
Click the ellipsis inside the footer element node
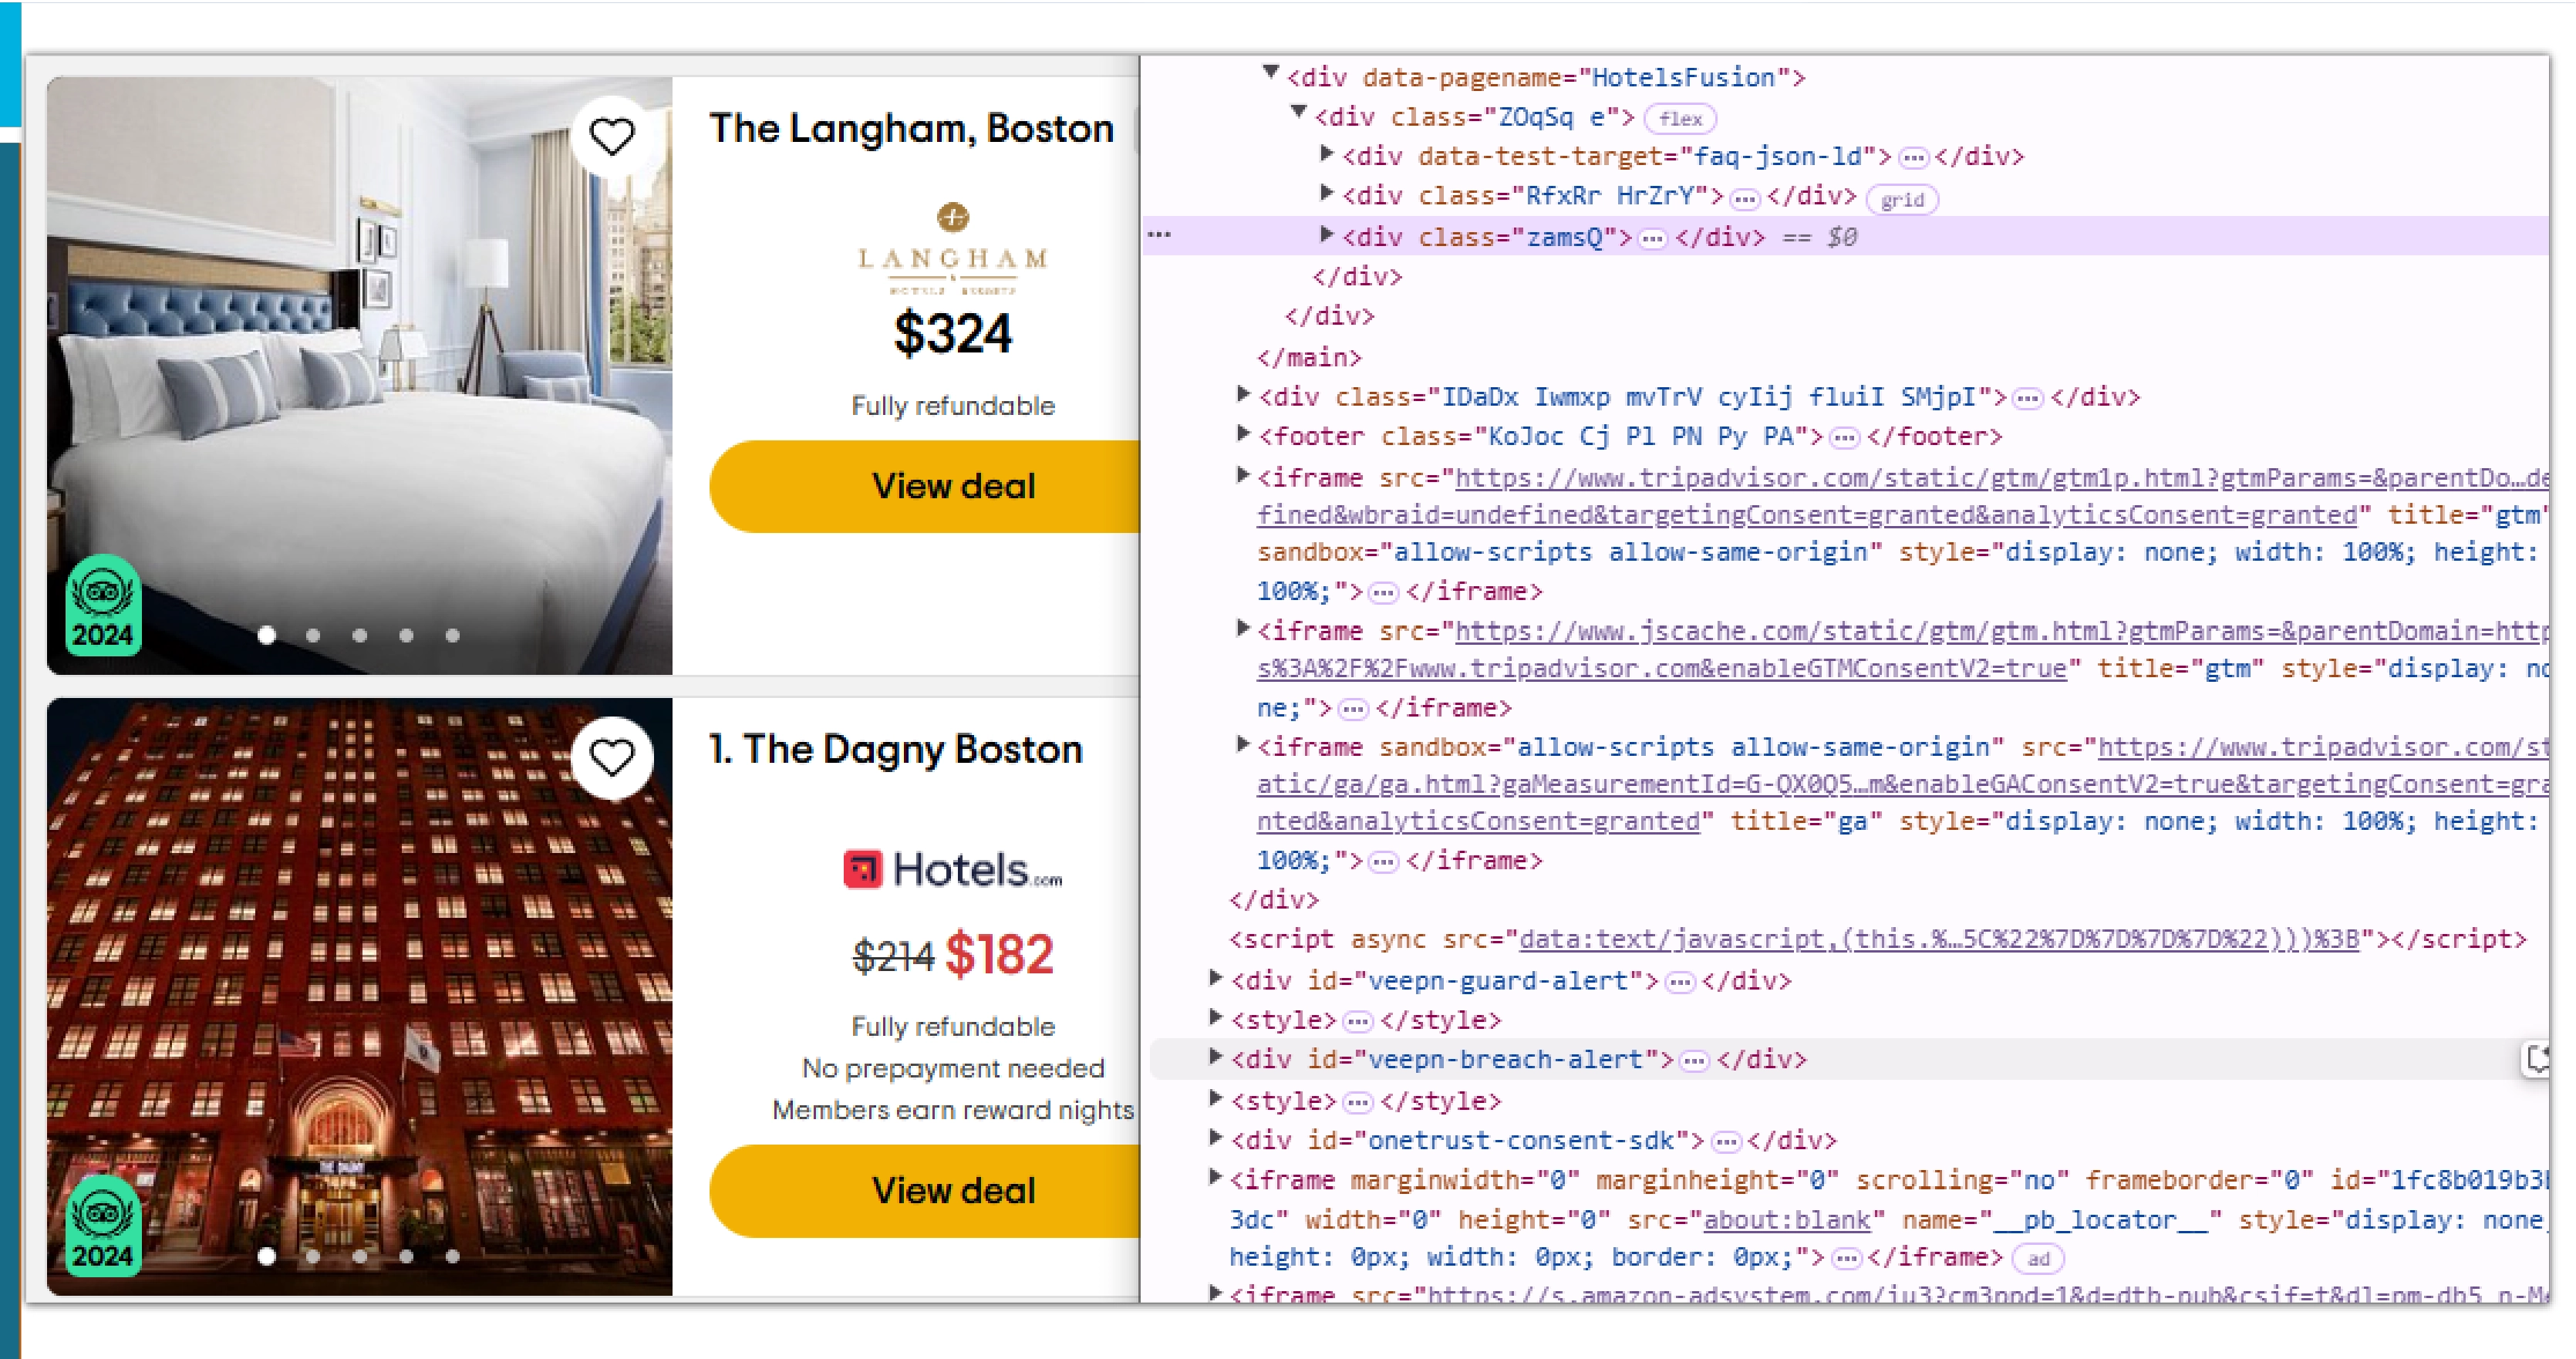tap(1845, 437)
